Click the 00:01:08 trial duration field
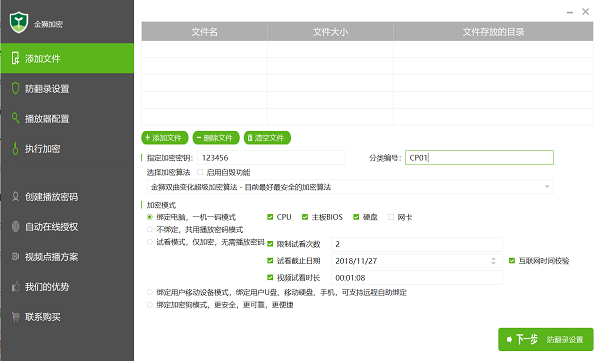600x361 pixels. point(417,278)
